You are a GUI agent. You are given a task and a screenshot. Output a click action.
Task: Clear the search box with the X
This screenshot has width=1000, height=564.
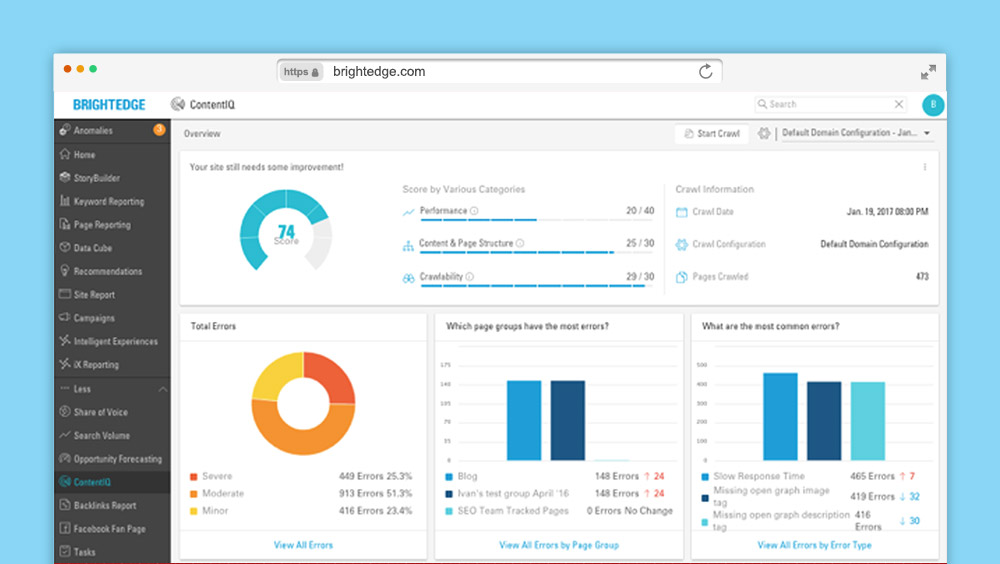click(899, 104)
